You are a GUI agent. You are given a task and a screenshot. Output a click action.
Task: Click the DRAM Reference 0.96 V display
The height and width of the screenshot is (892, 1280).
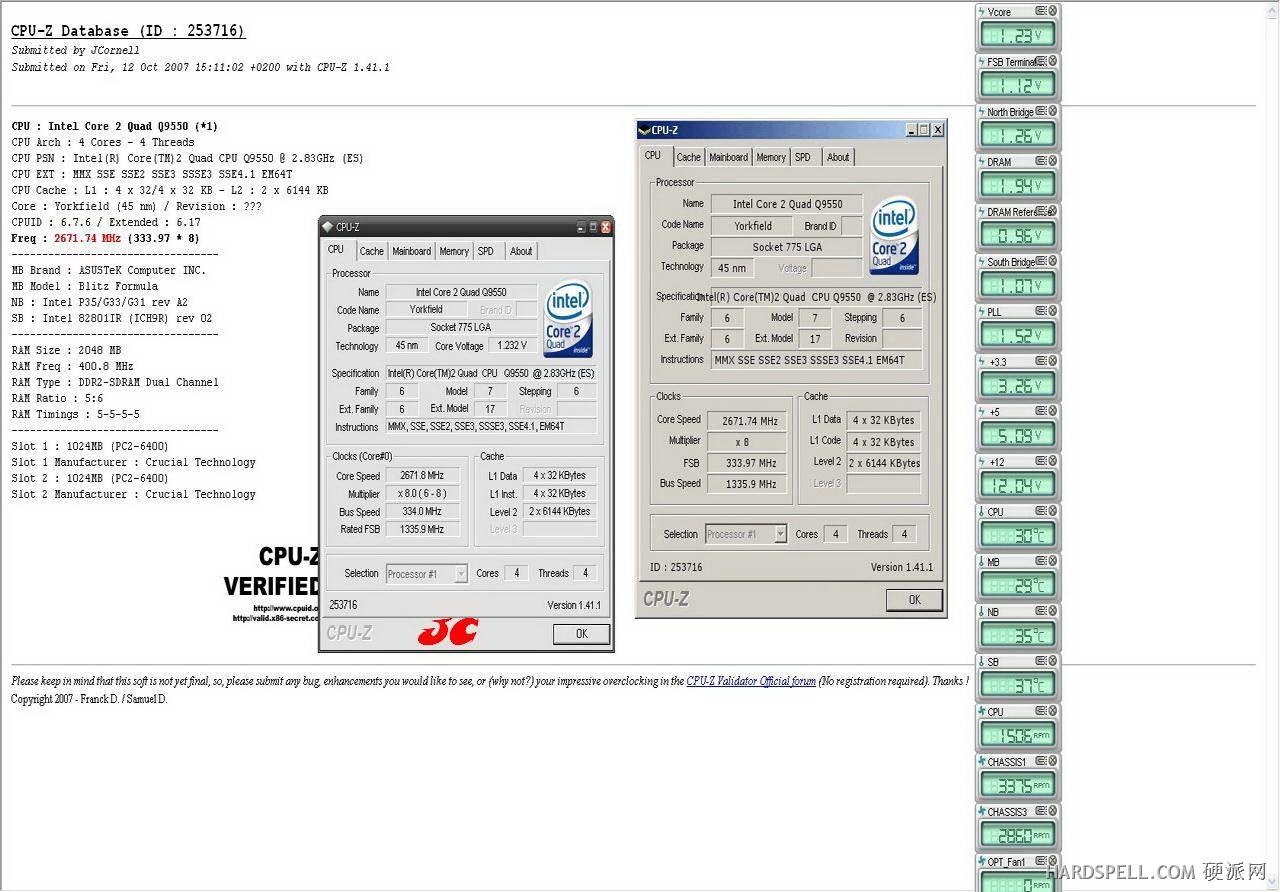click(x=1017, y=236)
